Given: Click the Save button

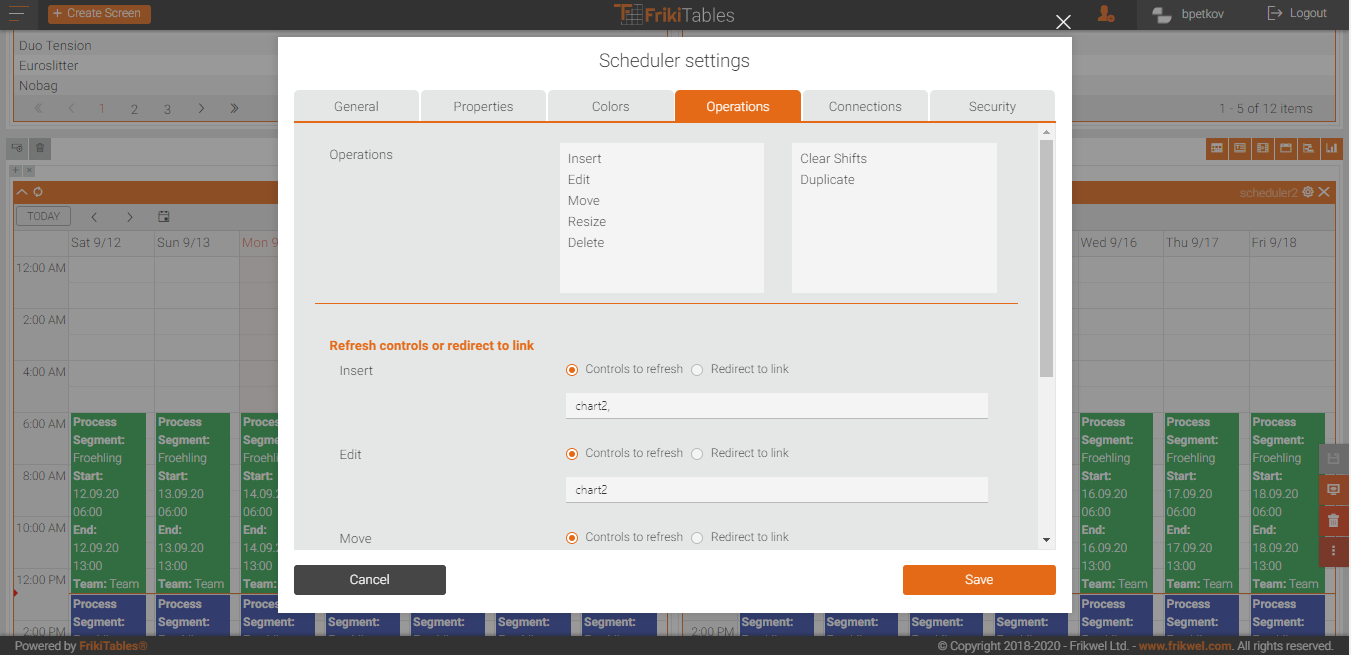Looking at the screenshot, I should (979, 580).
